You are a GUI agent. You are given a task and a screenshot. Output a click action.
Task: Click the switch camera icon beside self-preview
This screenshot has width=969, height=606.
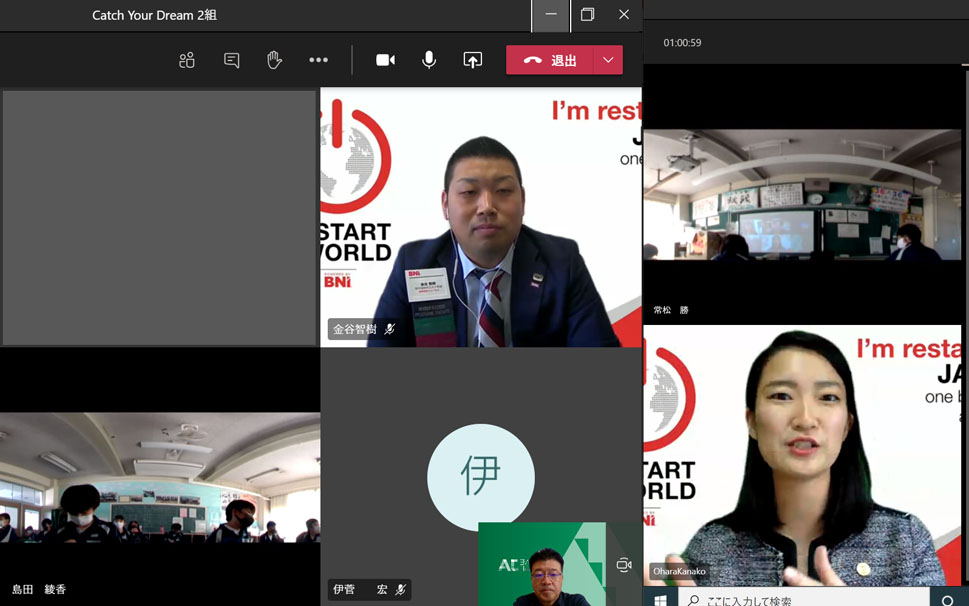pyautogui.click(x=624, y=565)
